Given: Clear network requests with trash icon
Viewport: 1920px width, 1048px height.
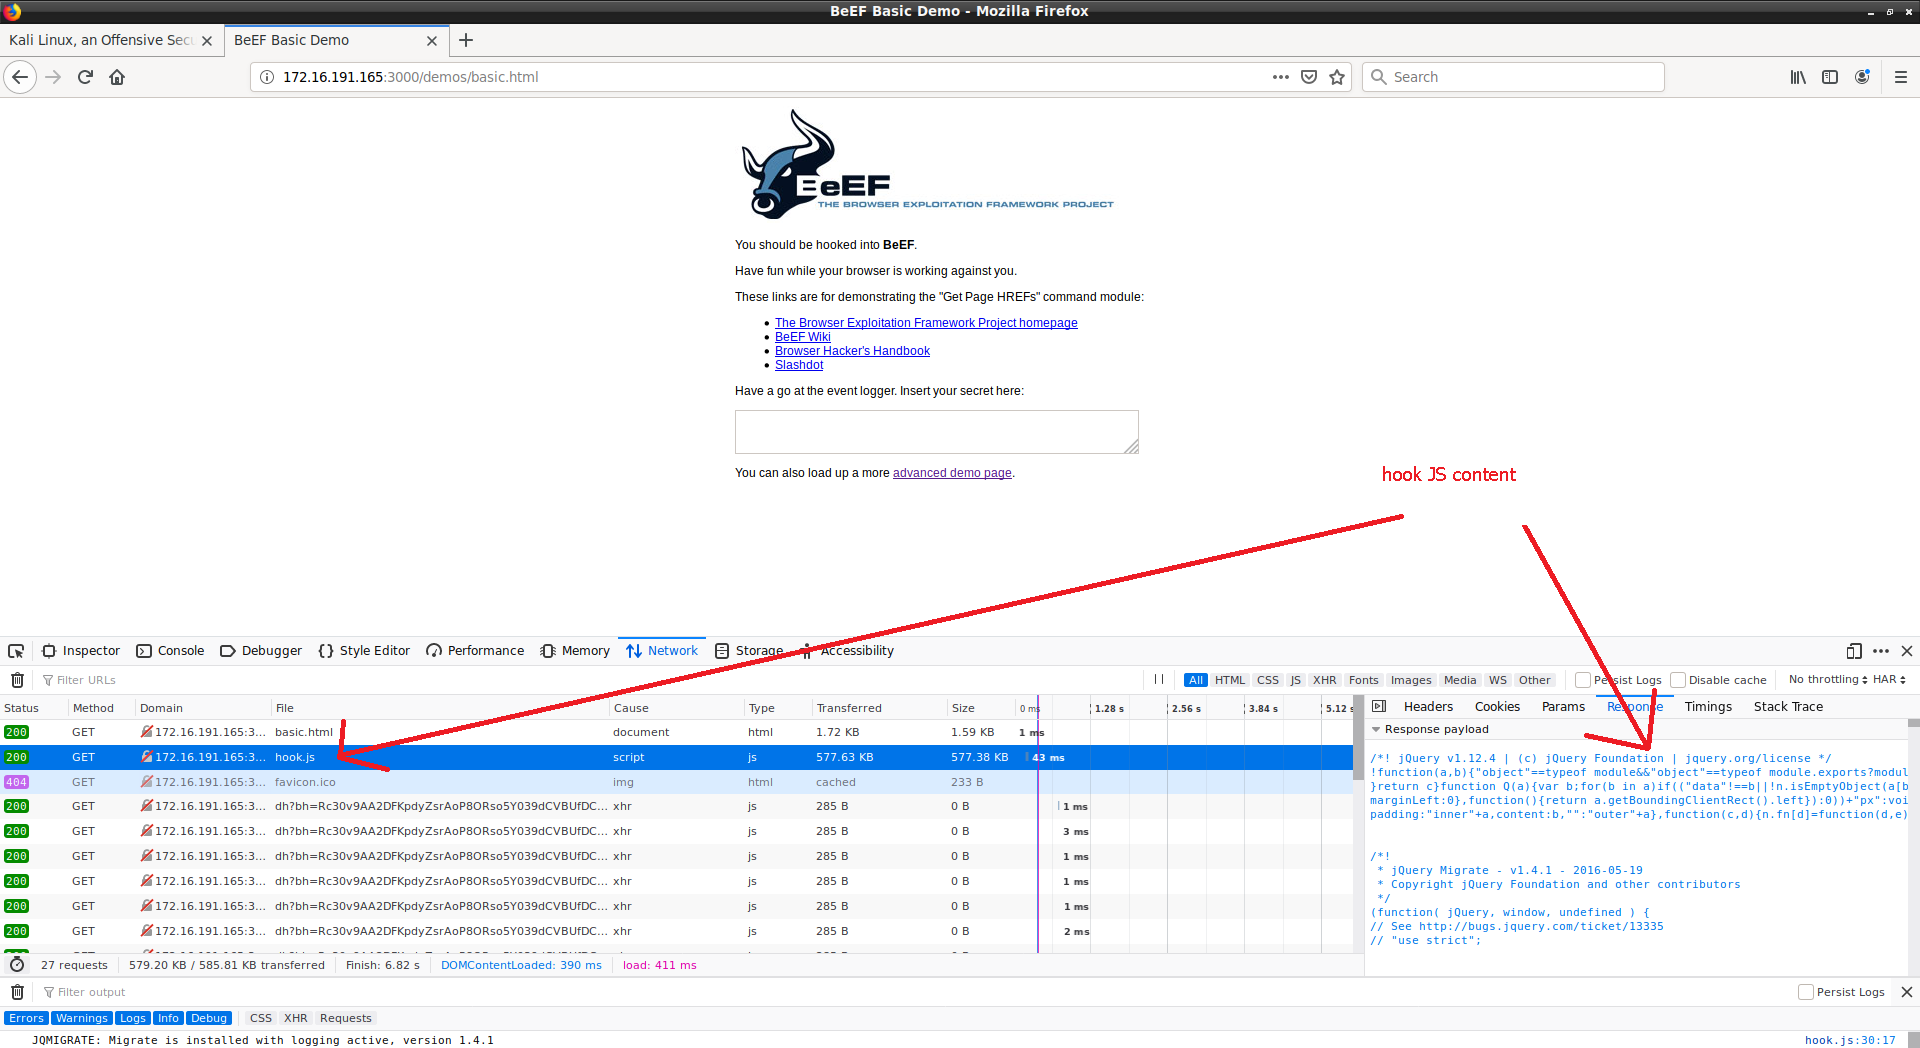Looking at the screenshot, I should (x=17, y=679).
